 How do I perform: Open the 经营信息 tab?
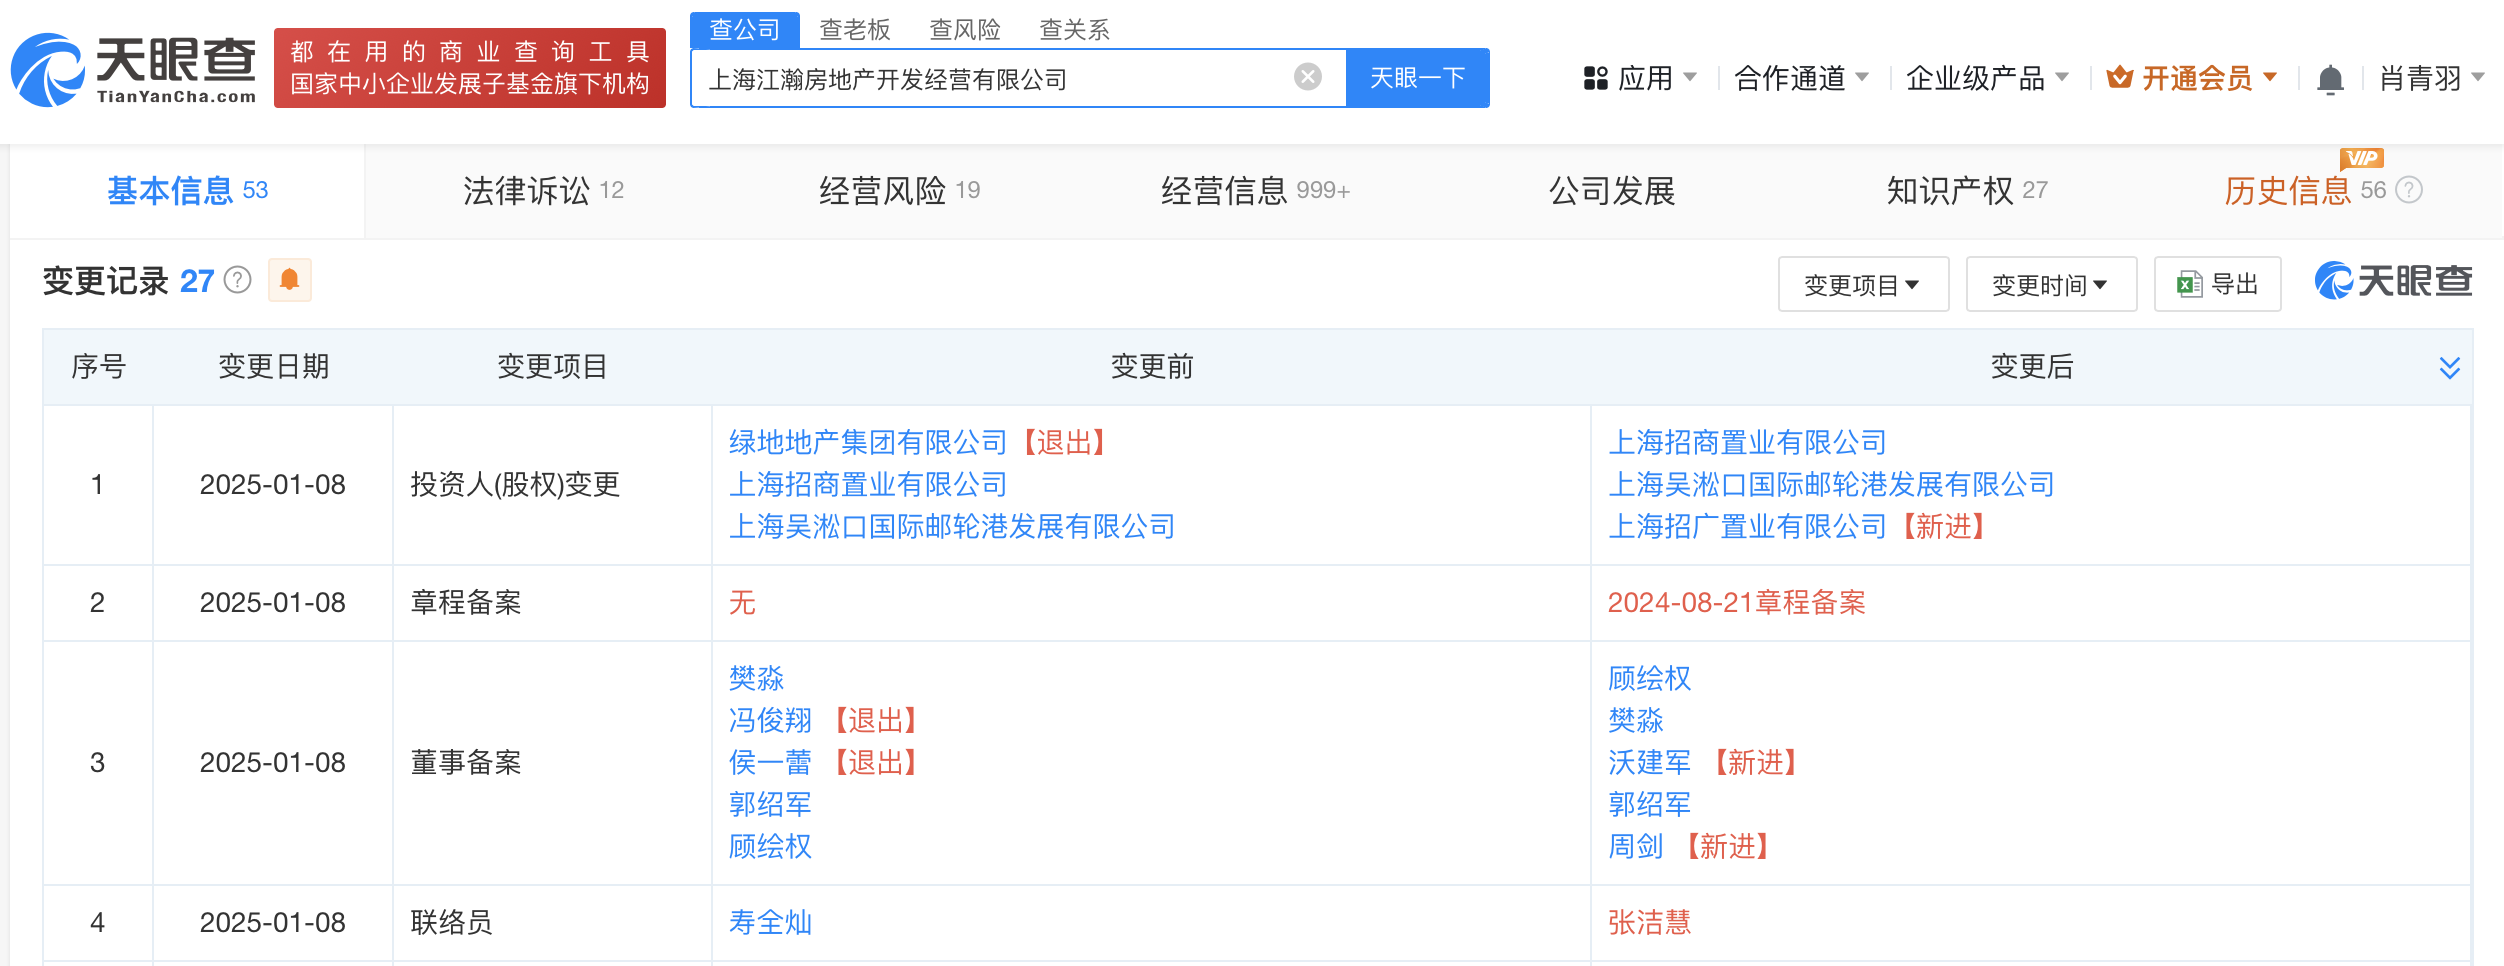pos(1255,190)
